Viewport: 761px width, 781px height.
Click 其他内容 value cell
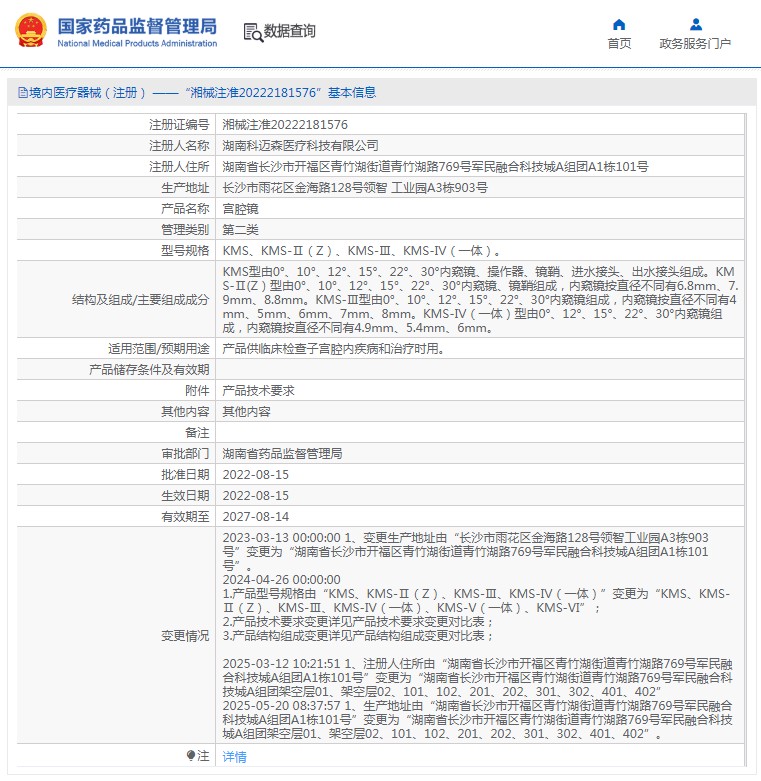click(x=247, y=411)
